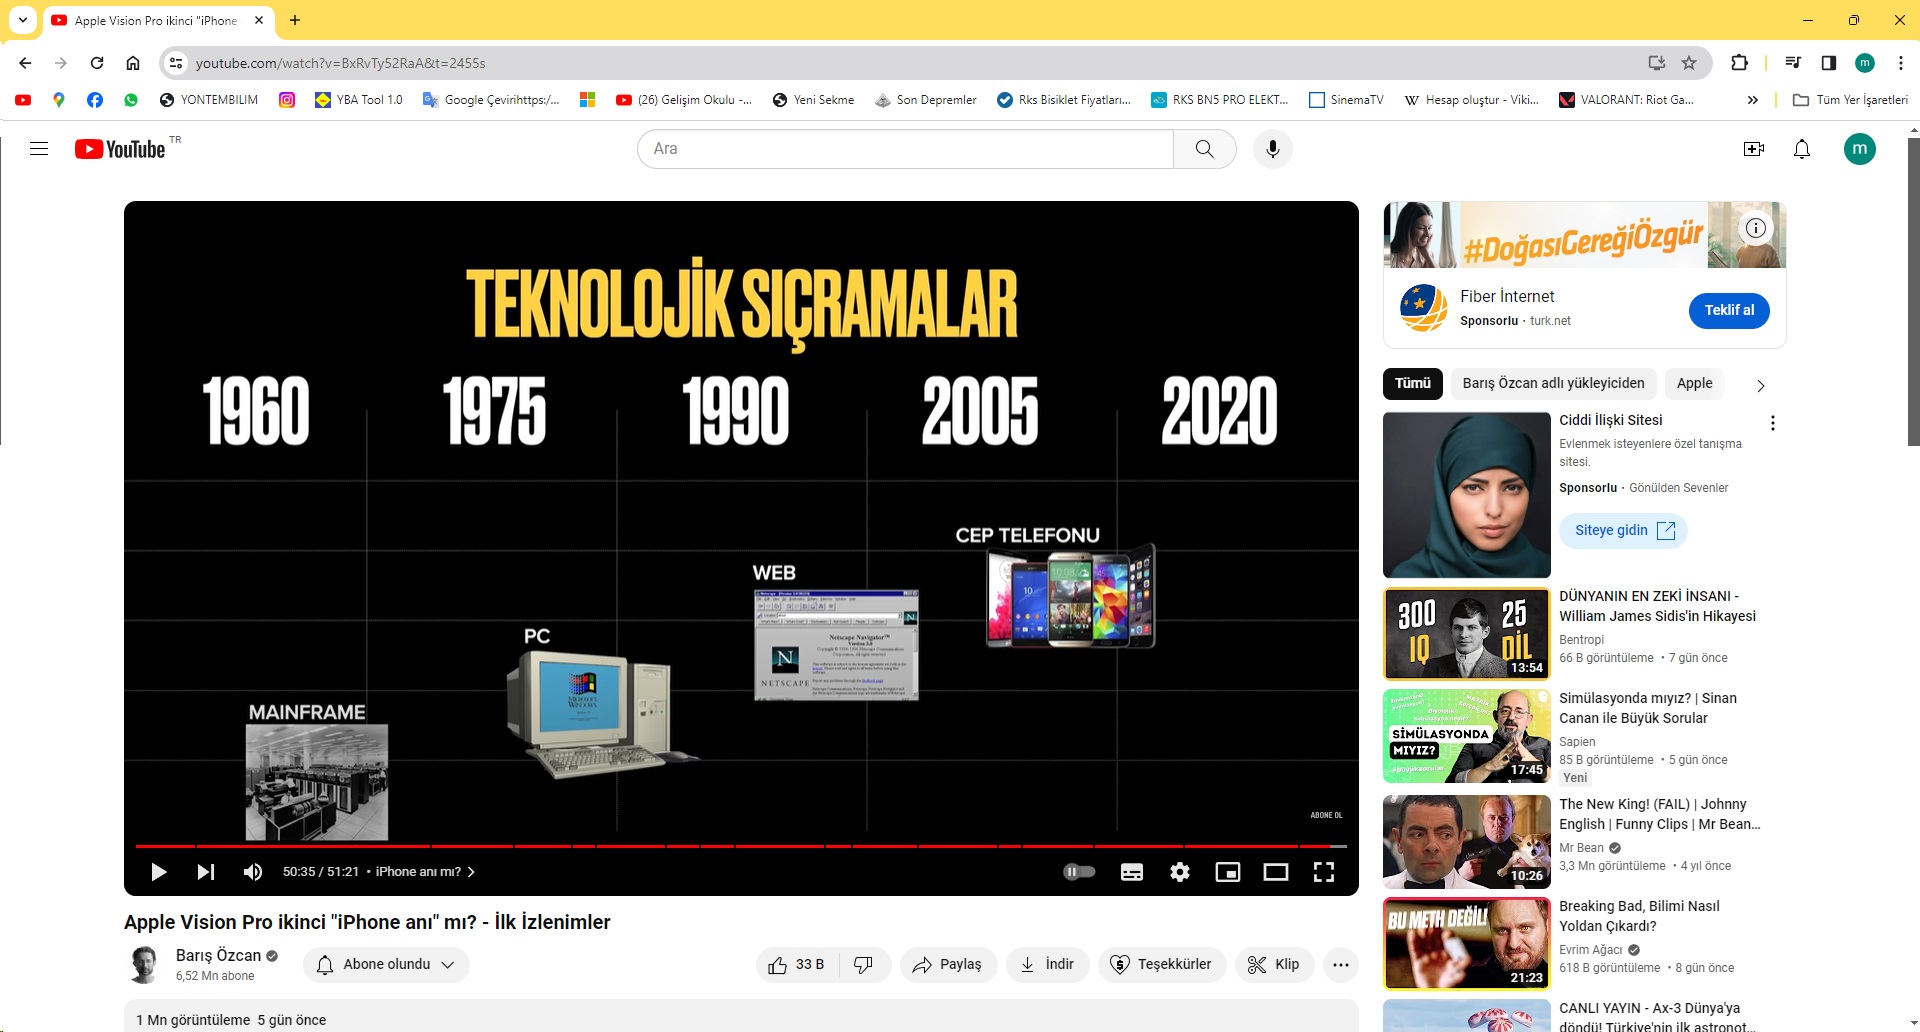The width and height of the screenshot is (1920, 1032).
Task: Start voice search with the microphone
Action: tap(1272, 149)
